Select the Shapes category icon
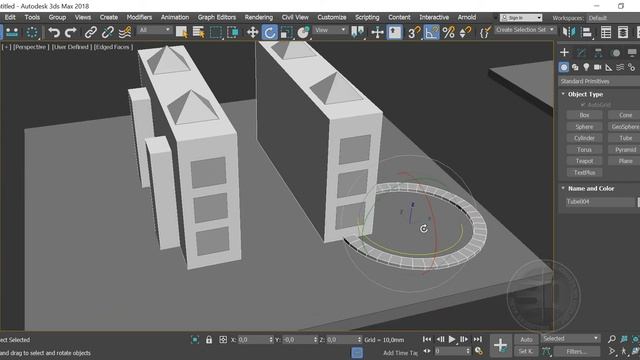 click(x=575, y=67)
